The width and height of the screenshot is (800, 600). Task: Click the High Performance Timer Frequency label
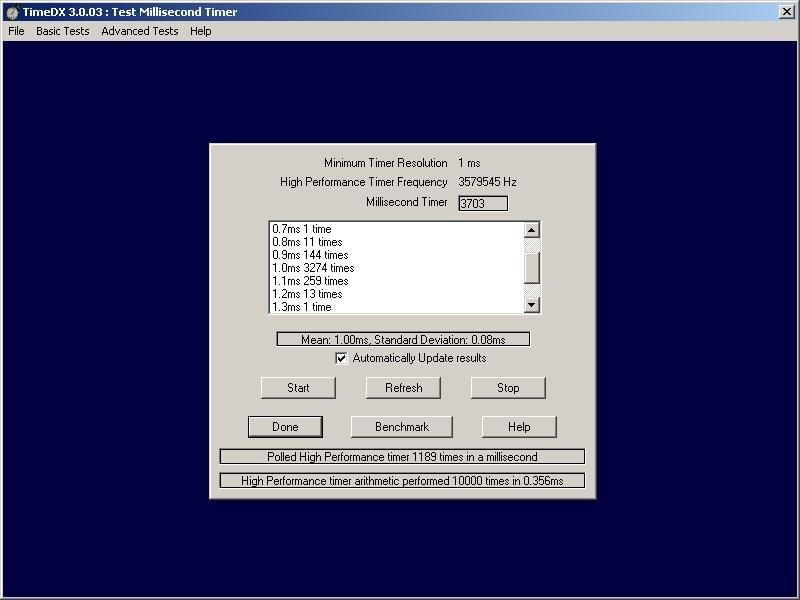tap(364, 182)
